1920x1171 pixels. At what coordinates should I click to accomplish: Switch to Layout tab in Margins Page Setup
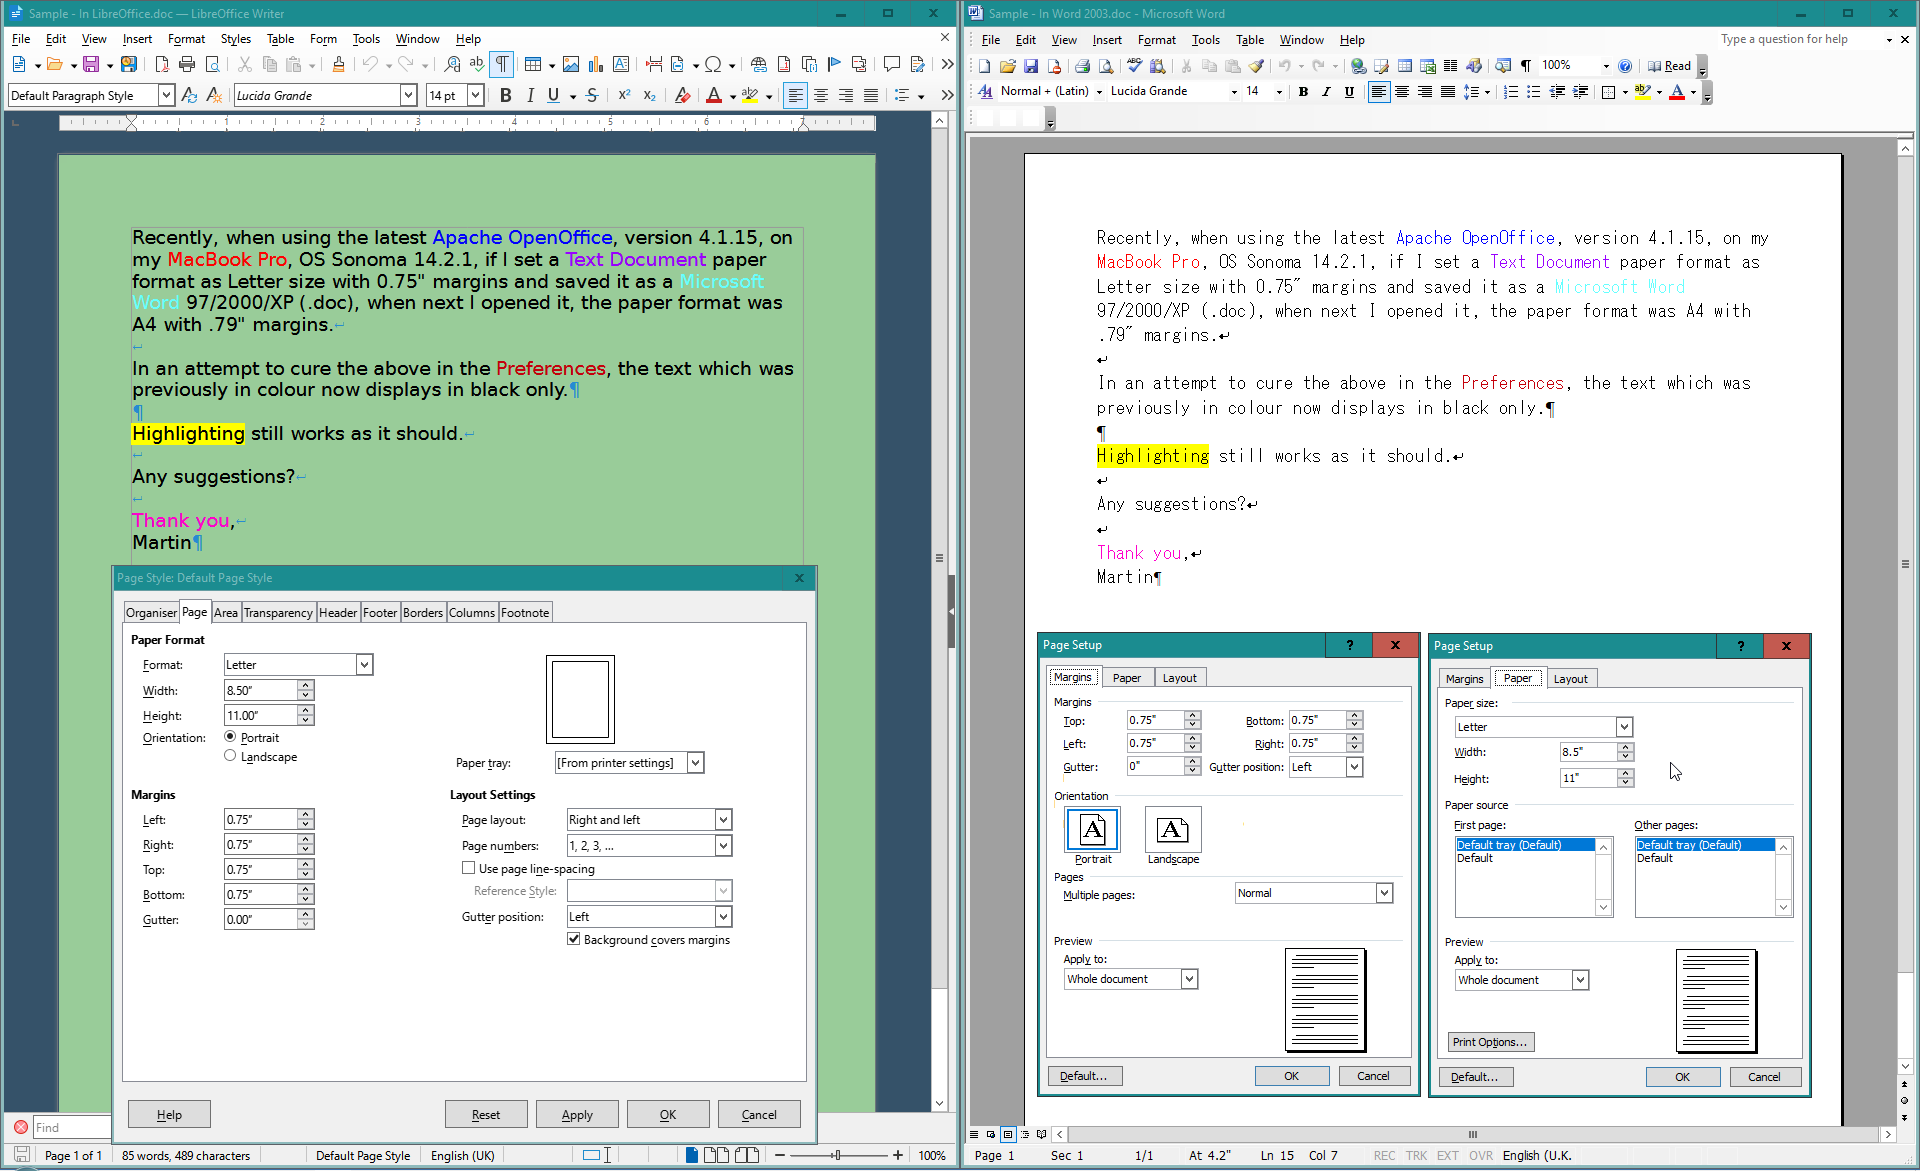click(1179, 678)
